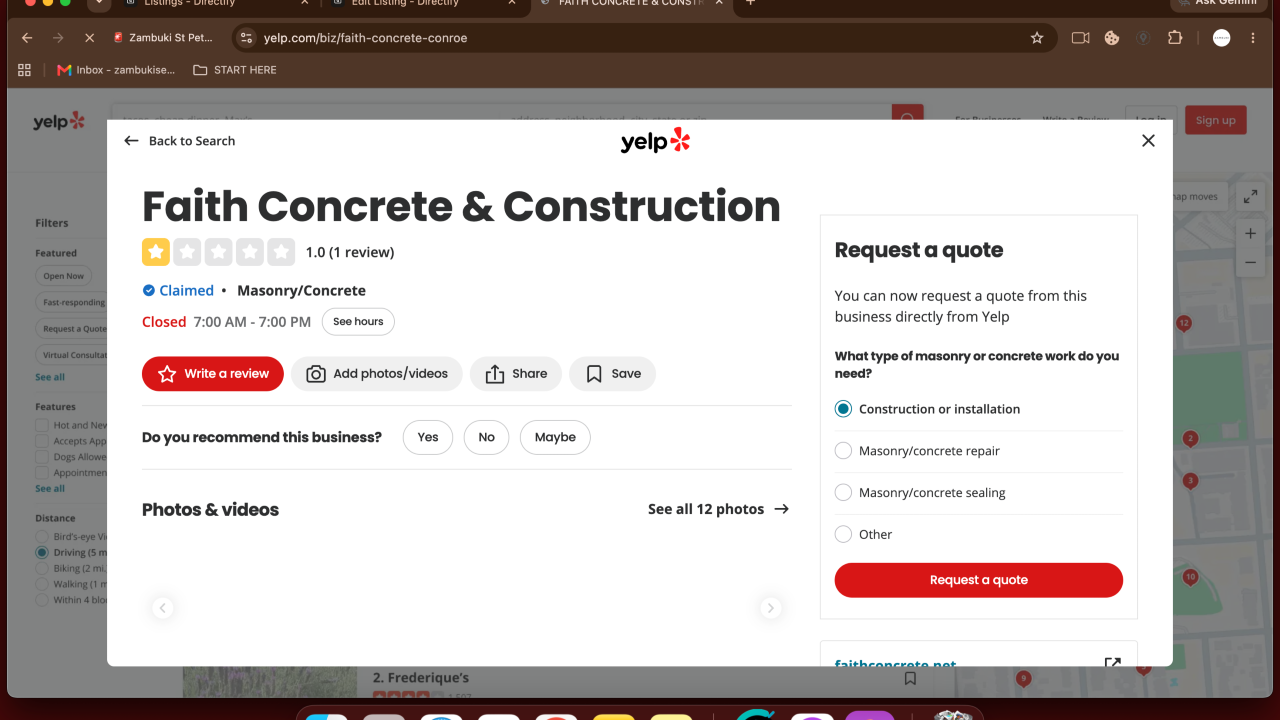Image resolution: width=1280 pixels, height=720 pixels.
Task: Open the Chrome apps grid icon
Action: 25,70
